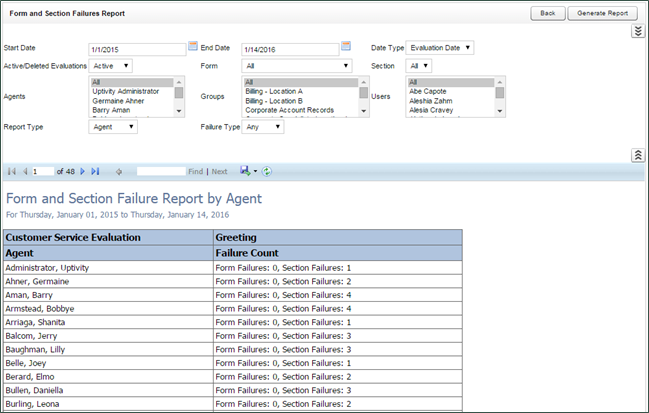Click the Find text search field
This screenshot has width=649, height=413.
[161, 171]
